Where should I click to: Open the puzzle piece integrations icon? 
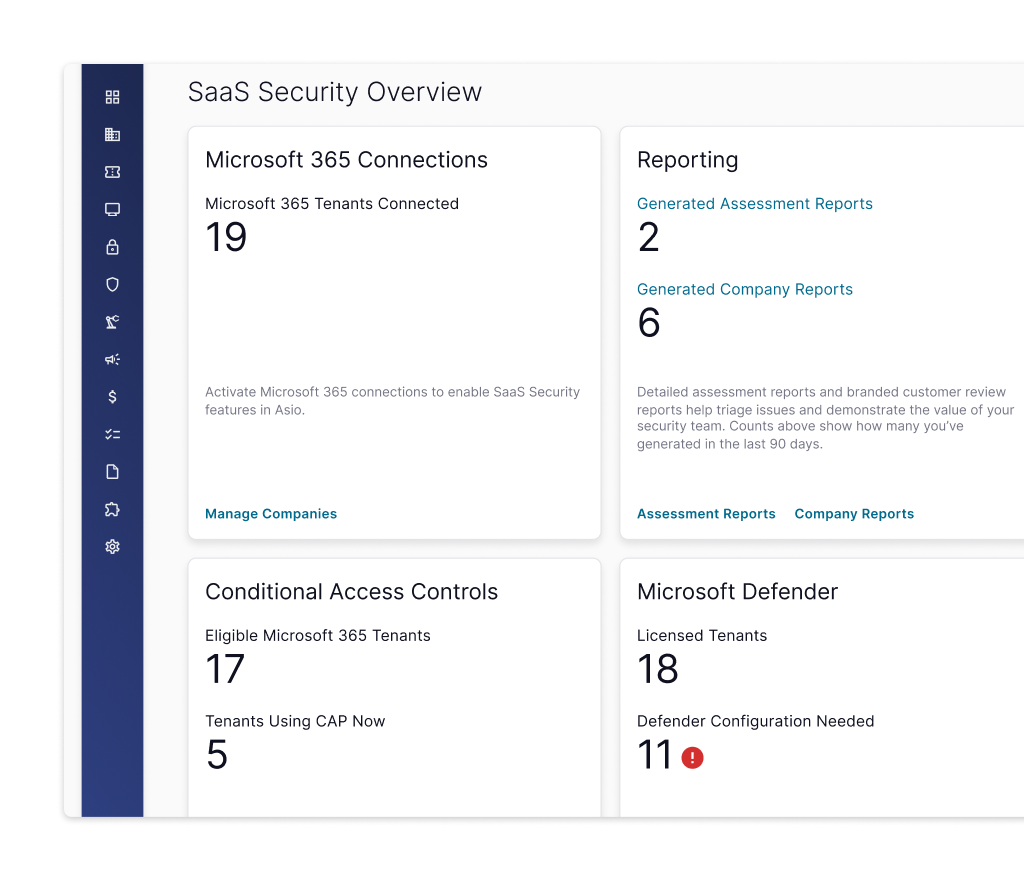click(112, 509)
